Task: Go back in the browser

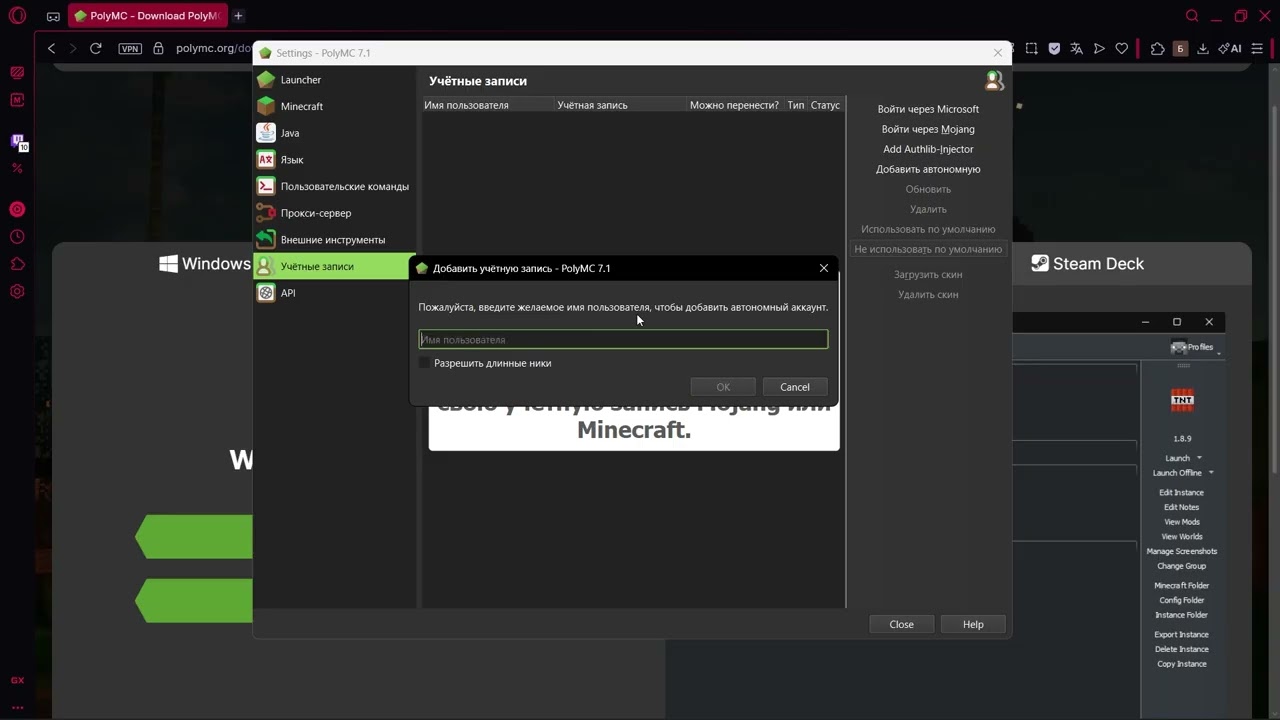Action: [x=52, y=48]
